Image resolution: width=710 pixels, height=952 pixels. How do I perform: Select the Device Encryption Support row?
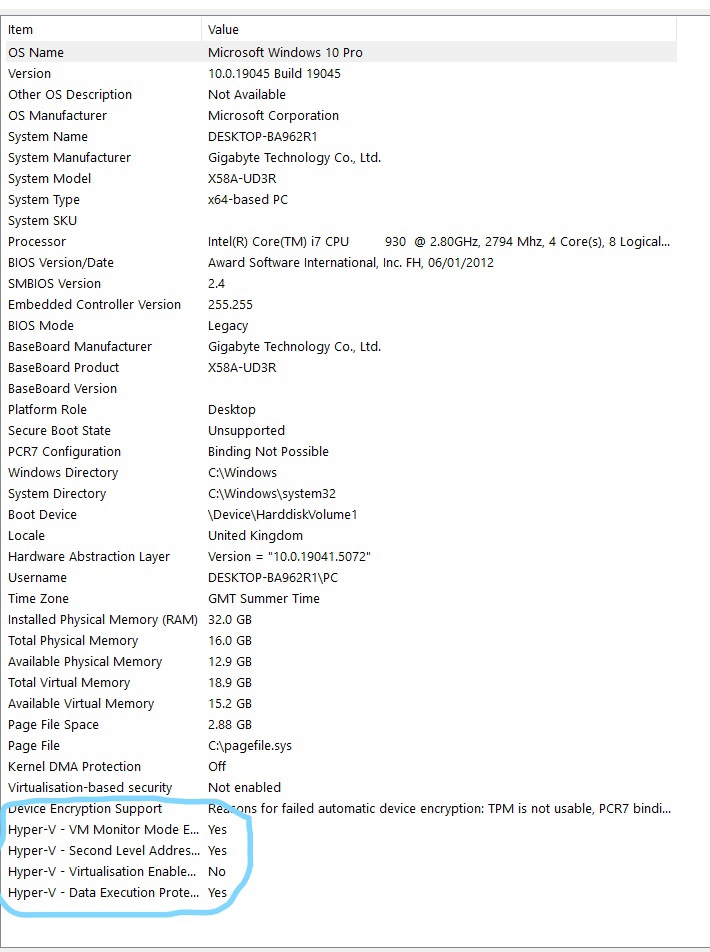coord(341,809)
